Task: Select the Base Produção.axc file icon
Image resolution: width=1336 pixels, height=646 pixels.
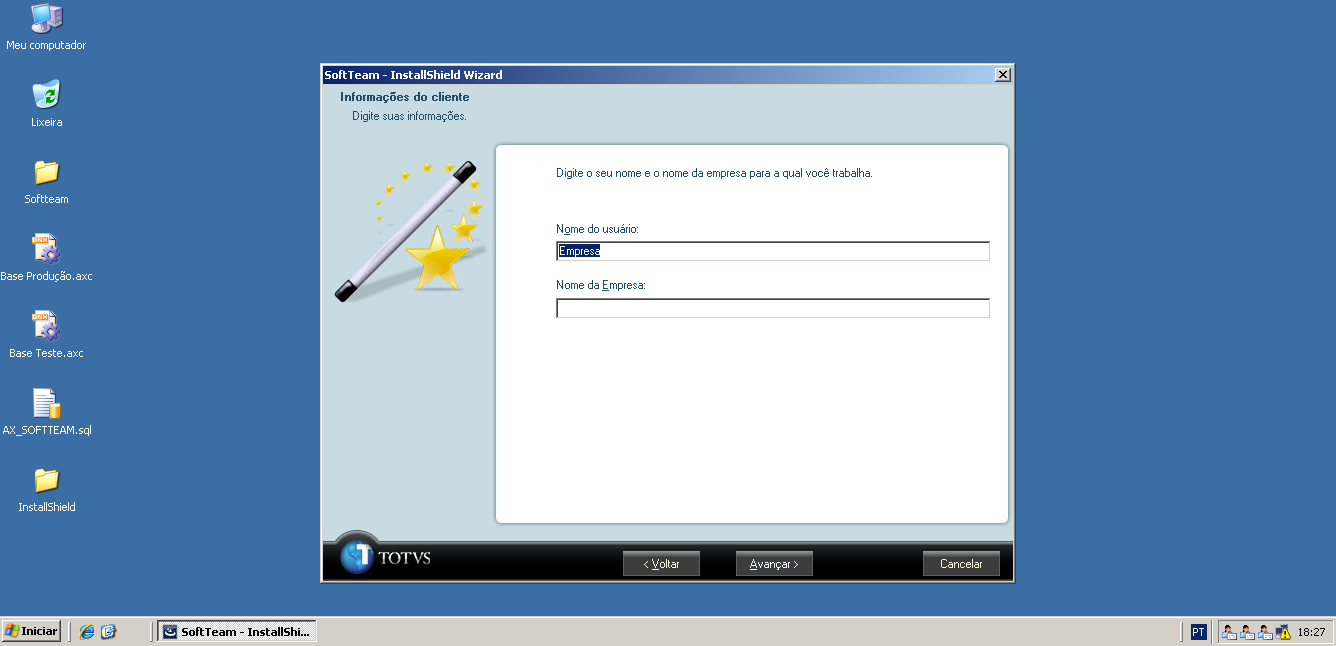Action: (x=46, y=258)
